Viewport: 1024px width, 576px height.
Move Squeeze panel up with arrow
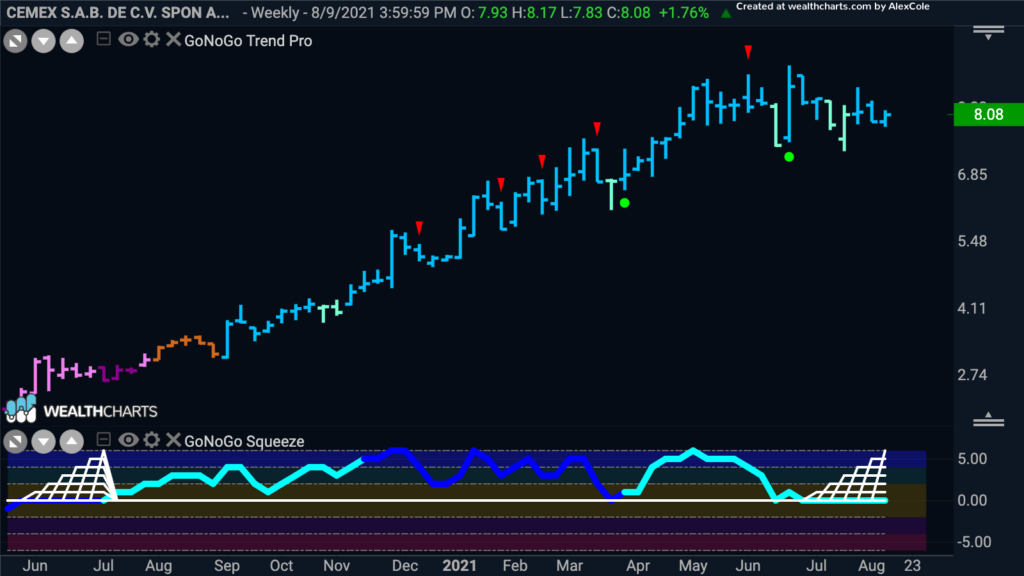pyautogui.click(x=72, y=442)
